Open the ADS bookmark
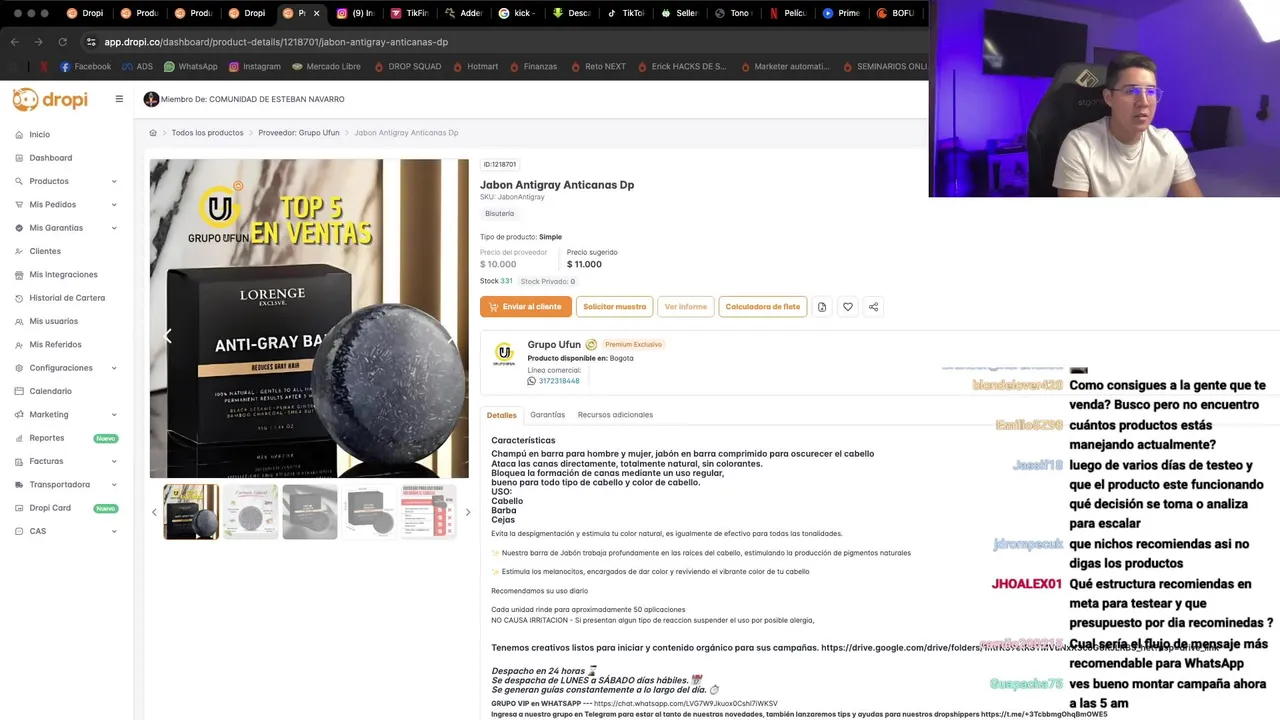Image resolution: width=1280 pixels, height=720 pixels. (137, 67)
